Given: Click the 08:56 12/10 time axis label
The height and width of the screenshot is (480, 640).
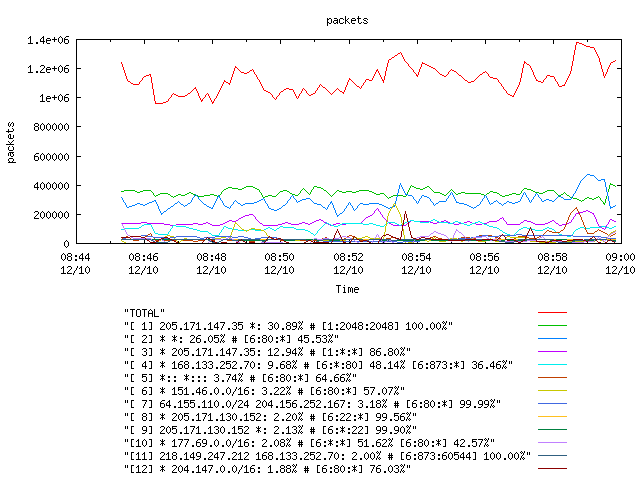Looking at the screenshot, I should [x=484, y=264].
